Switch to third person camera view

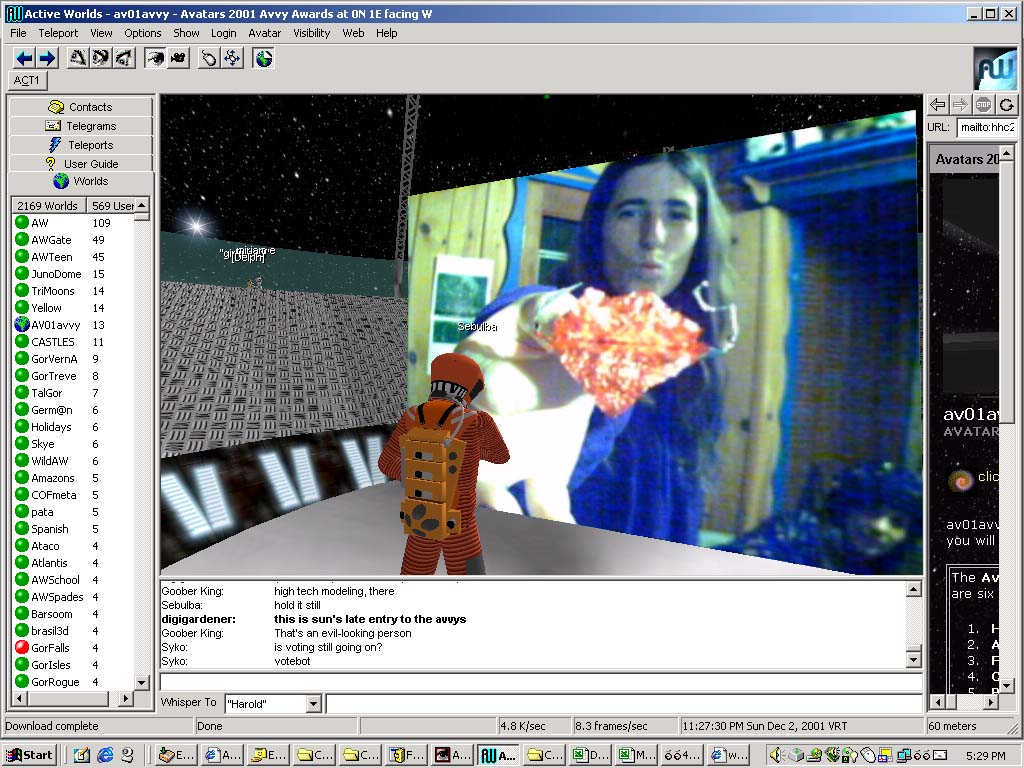(178, 58)
